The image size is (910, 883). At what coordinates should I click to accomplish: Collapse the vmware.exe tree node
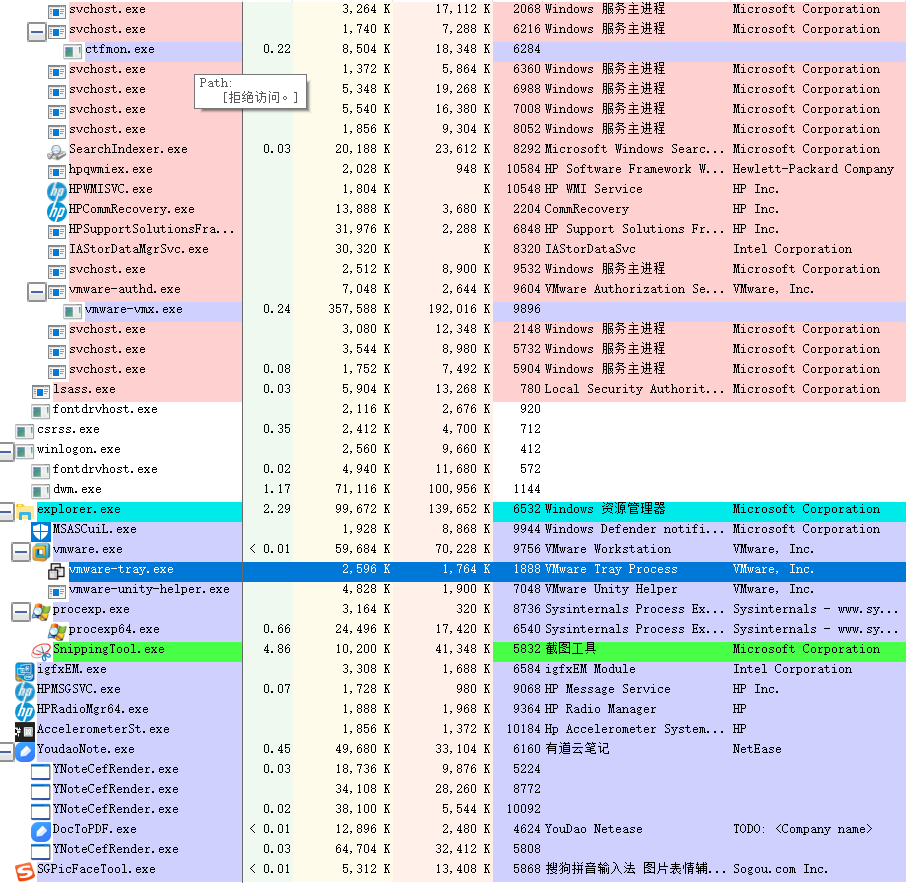(20, 551)
